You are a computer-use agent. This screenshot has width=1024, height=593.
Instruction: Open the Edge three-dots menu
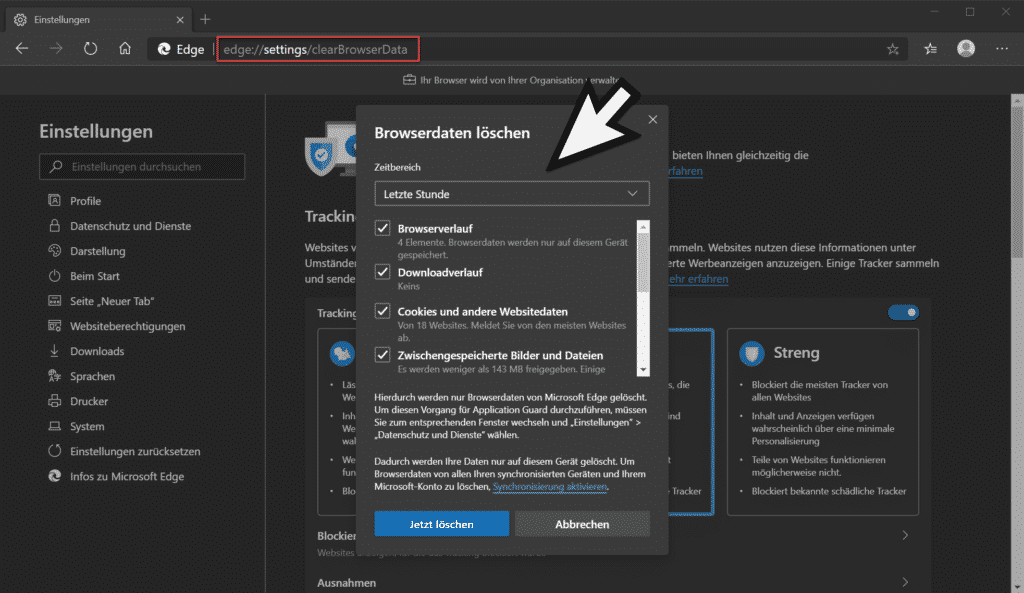[x=1002, y=48]
